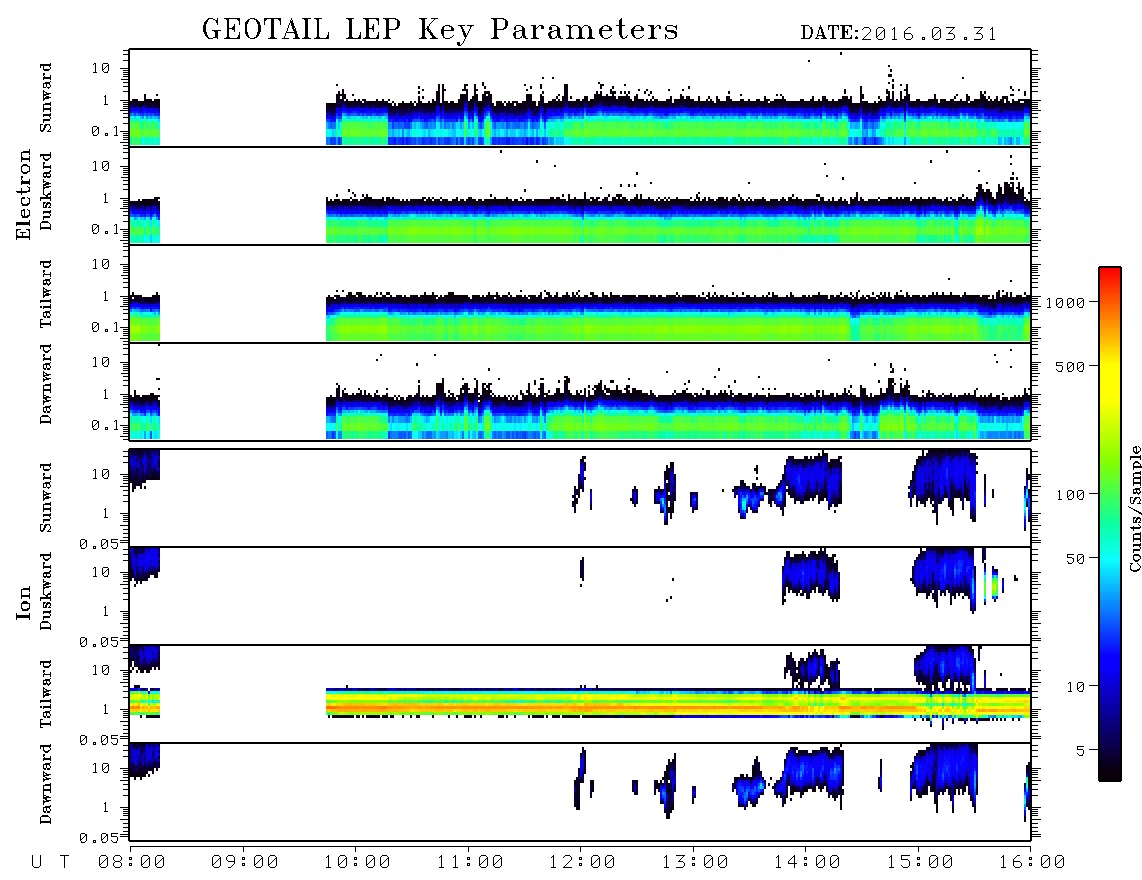
Task: Click the "100" colorbar tick label
Action: point(1071,495)
